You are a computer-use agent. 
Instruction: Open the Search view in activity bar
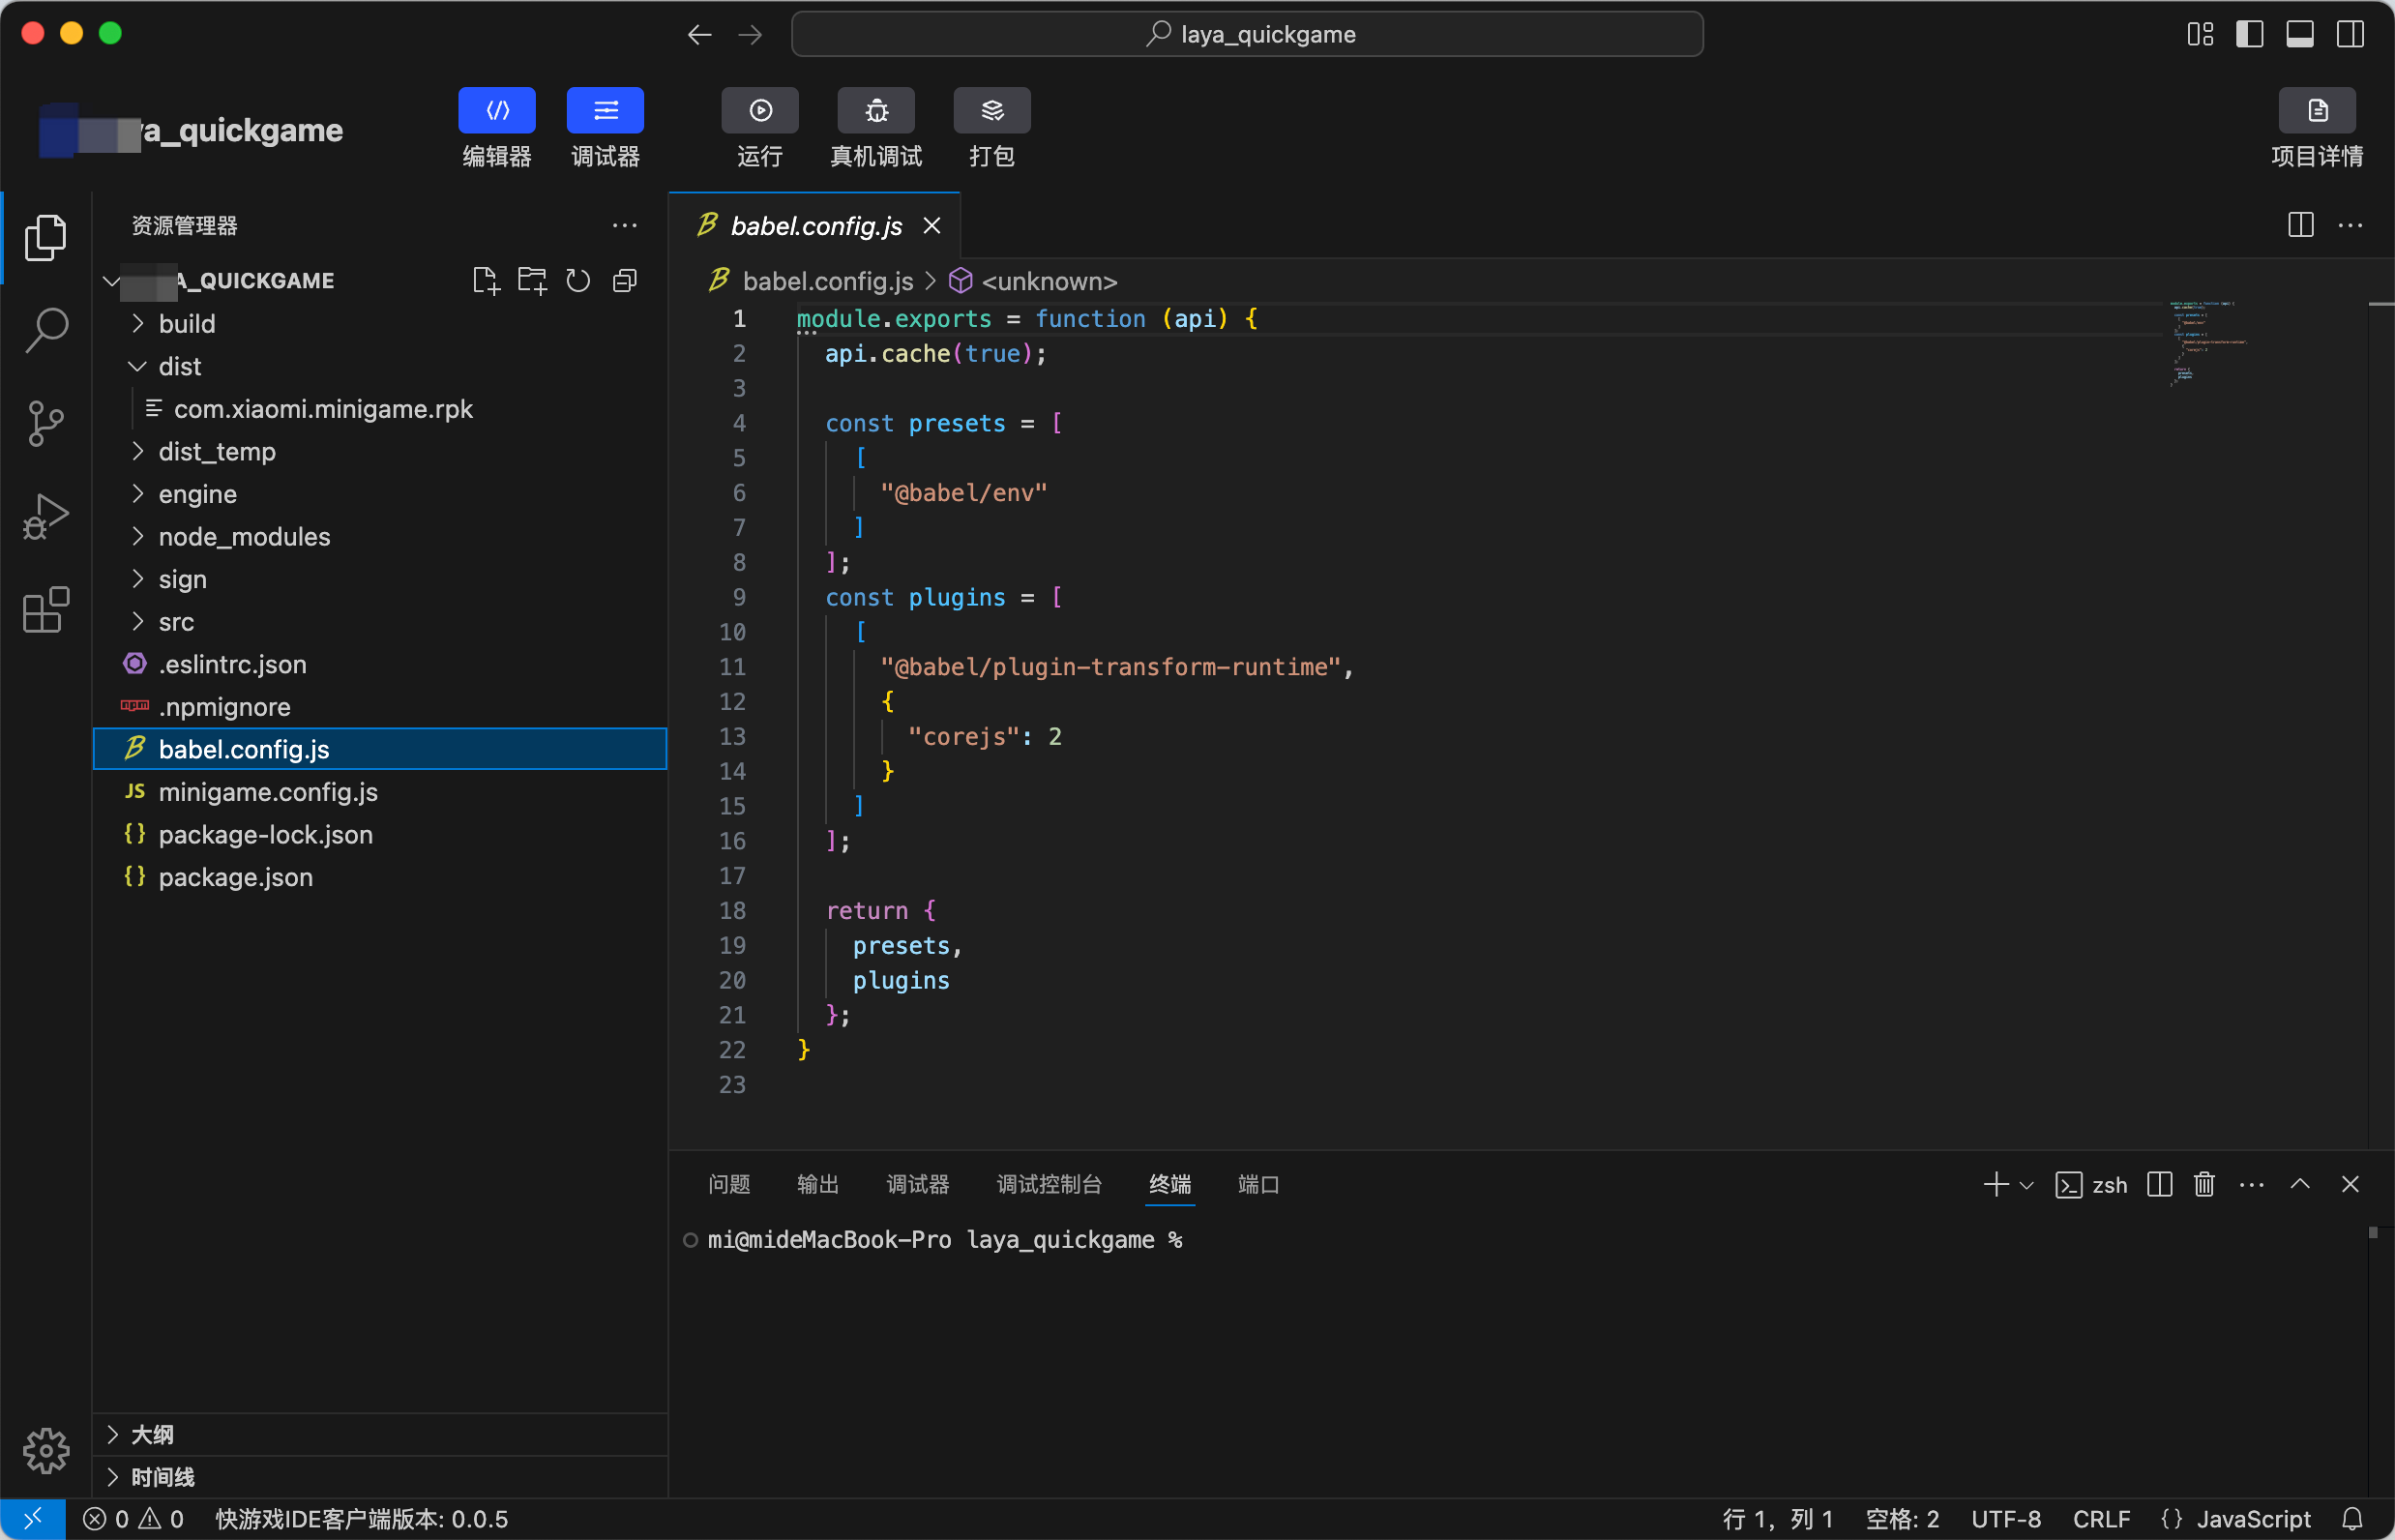pyautogui.click(x=46, y=330)
